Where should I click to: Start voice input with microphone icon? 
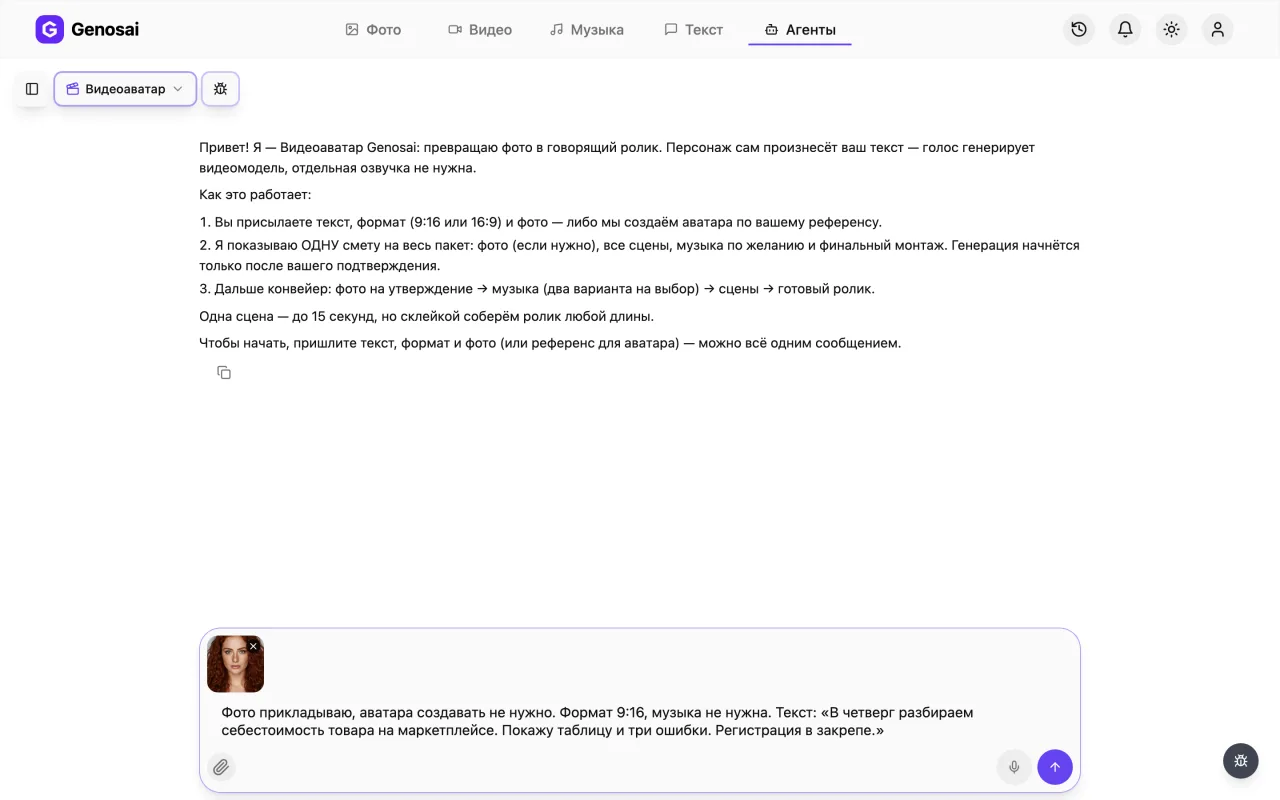click(x=1014, y=767)
